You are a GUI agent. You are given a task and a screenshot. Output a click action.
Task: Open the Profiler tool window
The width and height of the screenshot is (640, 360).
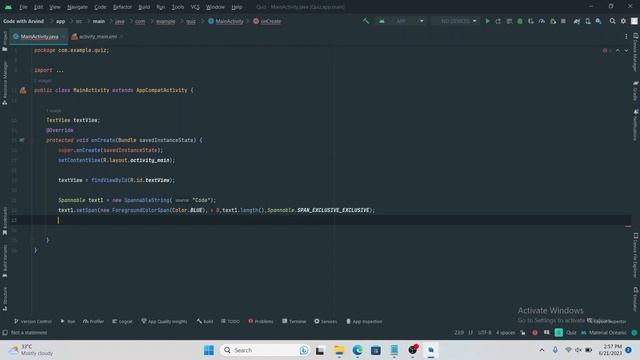point(93,322)
